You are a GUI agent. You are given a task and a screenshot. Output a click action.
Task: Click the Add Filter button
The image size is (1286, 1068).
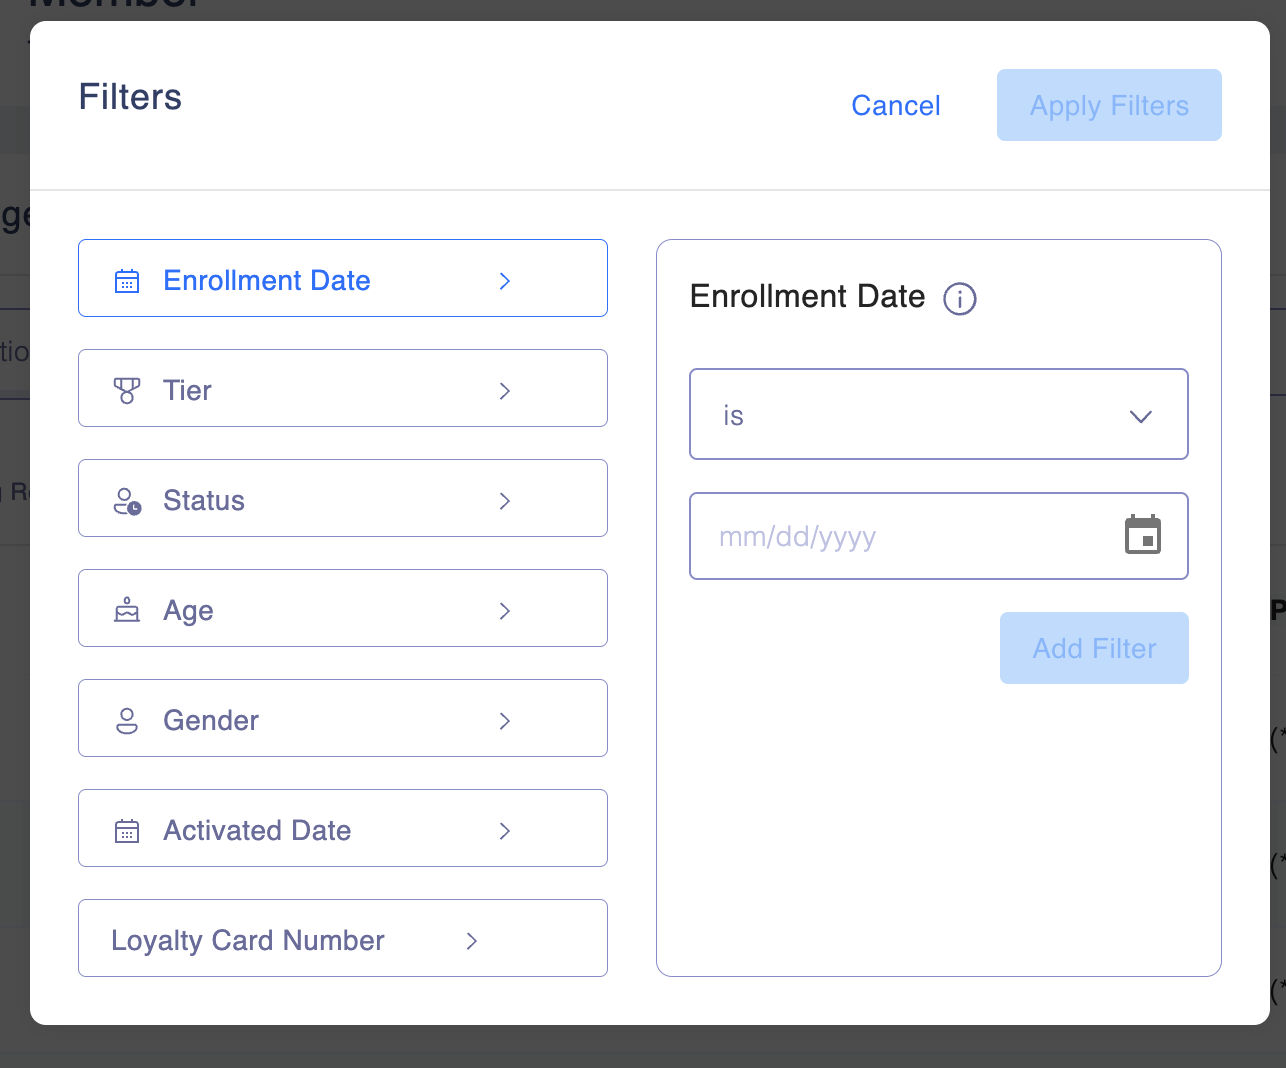(x=1094, y=648)
